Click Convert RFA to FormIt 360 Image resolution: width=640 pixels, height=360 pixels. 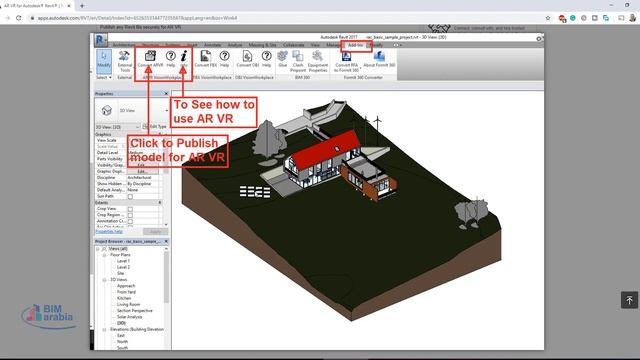coord(347,61)
